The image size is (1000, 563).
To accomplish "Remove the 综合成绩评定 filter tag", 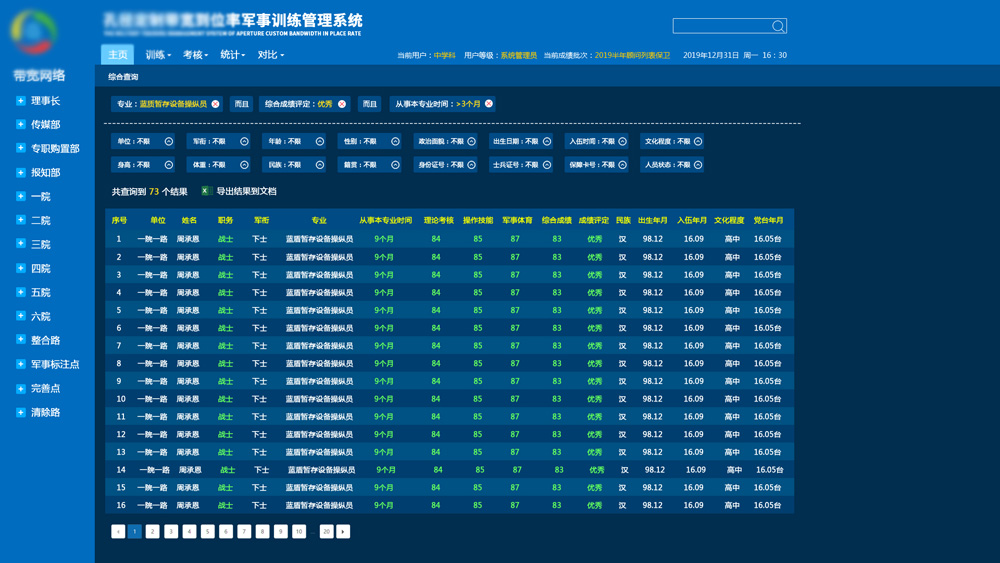I will point(342,104).
